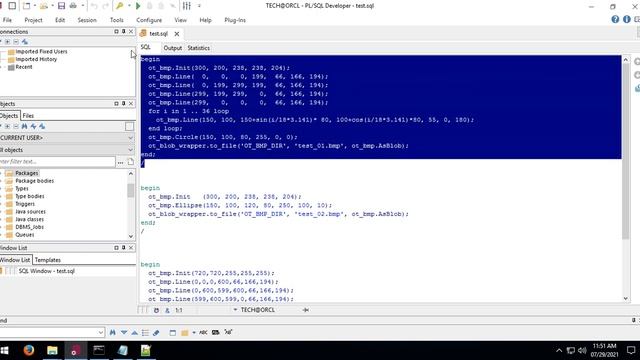Click the ellipsis button next to filter field

pos(120,162)
